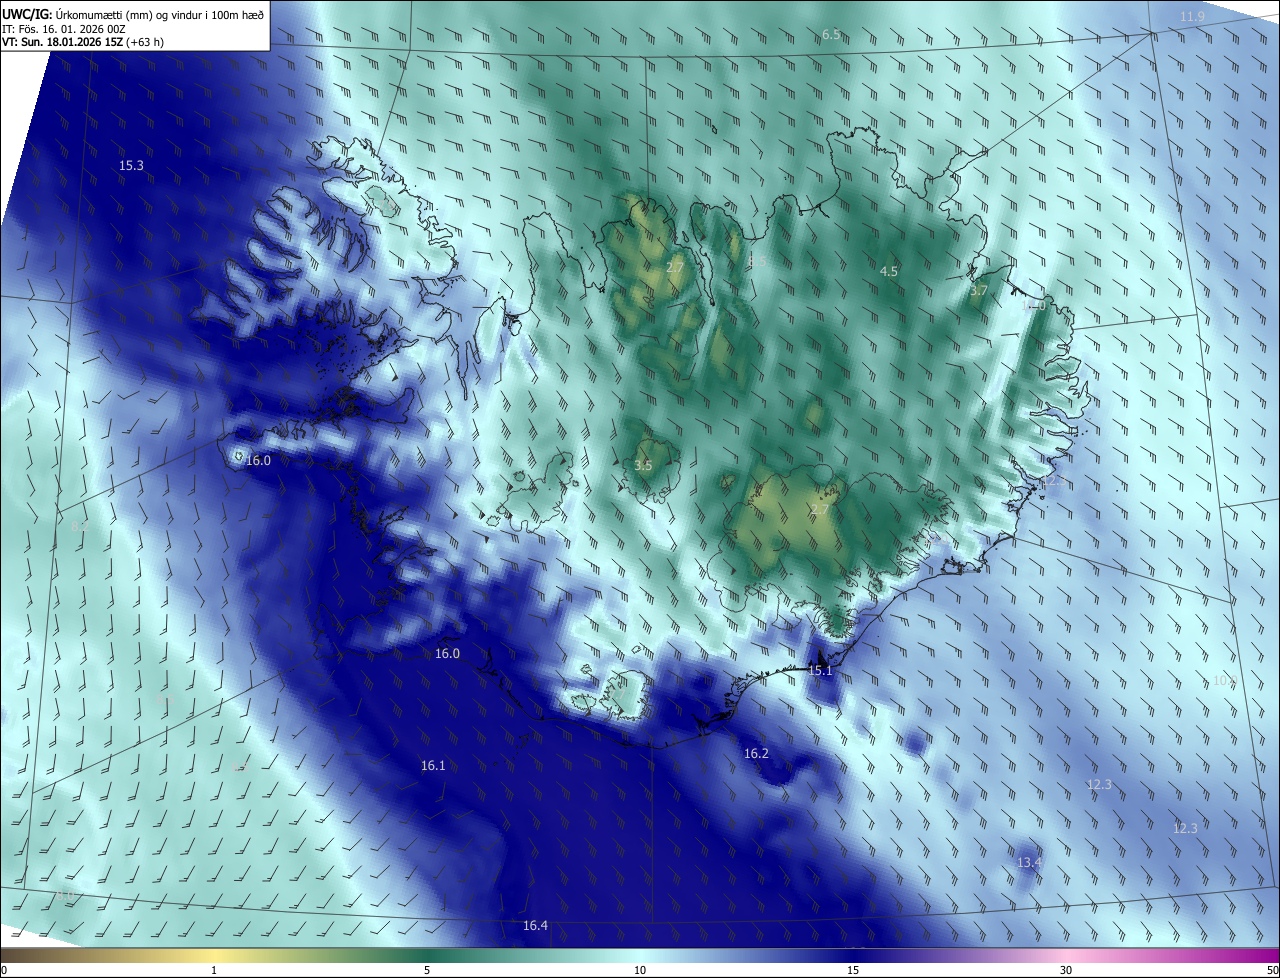Click the 13.4 value label on the map
Viewport: 1280px width, 978px height.
click(x=1029, y=862)
